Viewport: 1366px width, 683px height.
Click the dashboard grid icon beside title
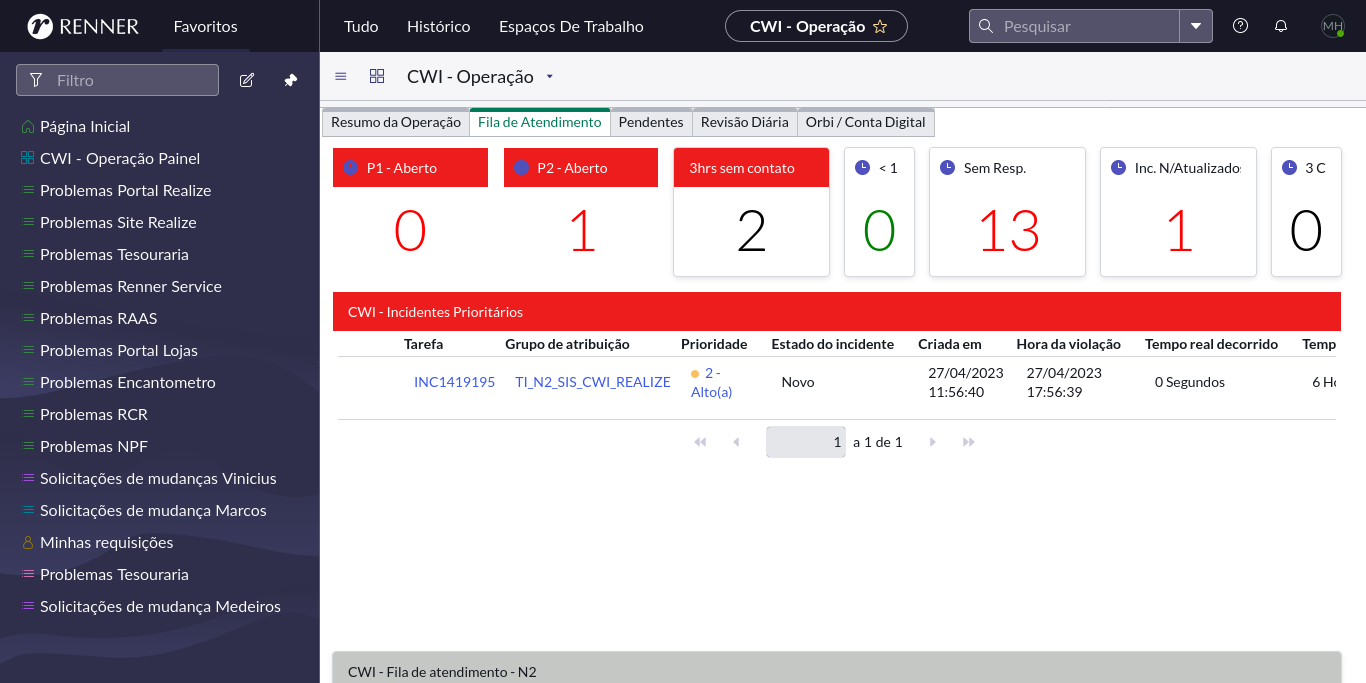[x=377, y=76]
